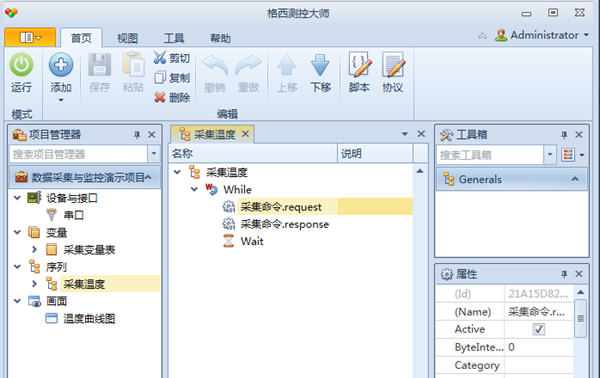The image size is (600, 378).
Task: Select the 采集命令.response step
Action: click(x=285, y=224)
